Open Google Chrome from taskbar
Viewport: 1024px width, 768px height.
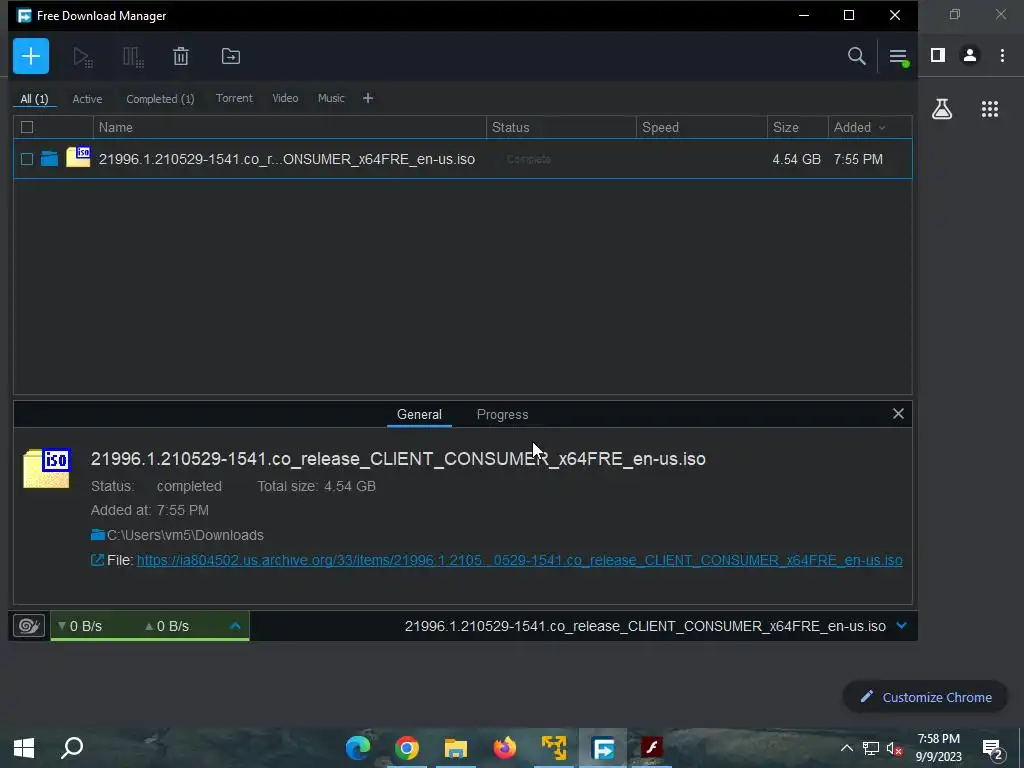pos(406,748)
